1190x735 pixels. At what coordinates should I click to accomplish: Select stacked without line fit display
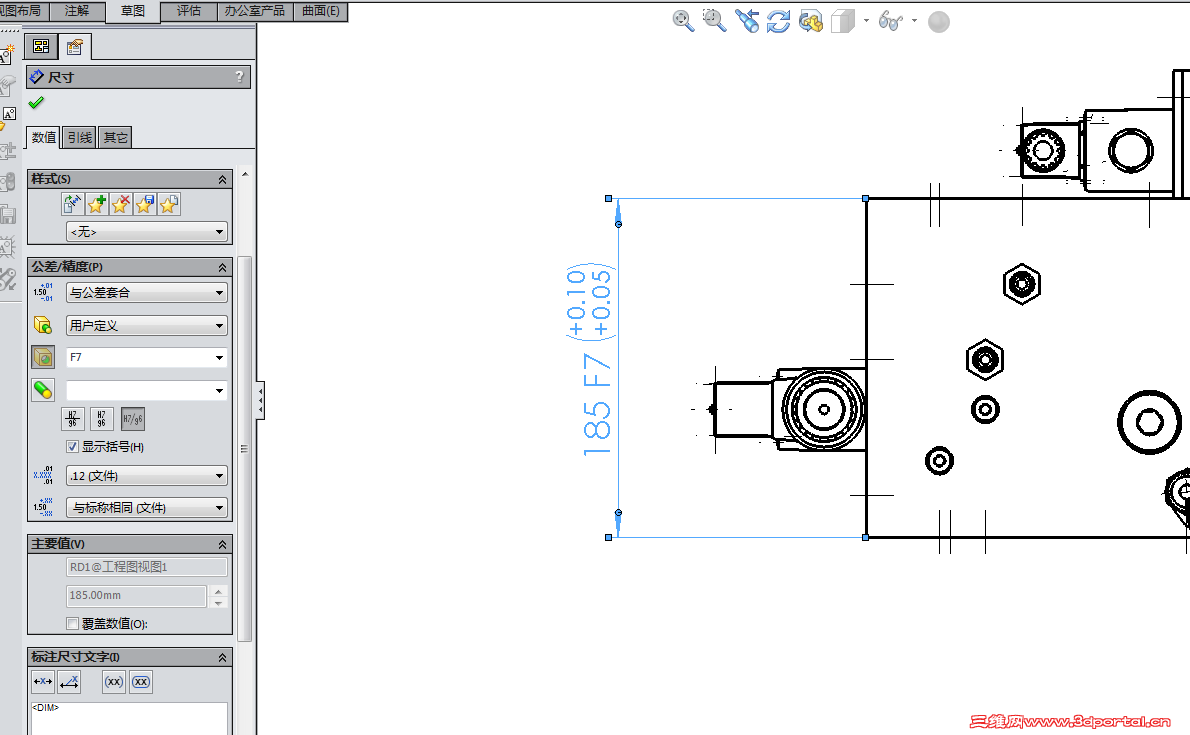click(x=102, y=418)
